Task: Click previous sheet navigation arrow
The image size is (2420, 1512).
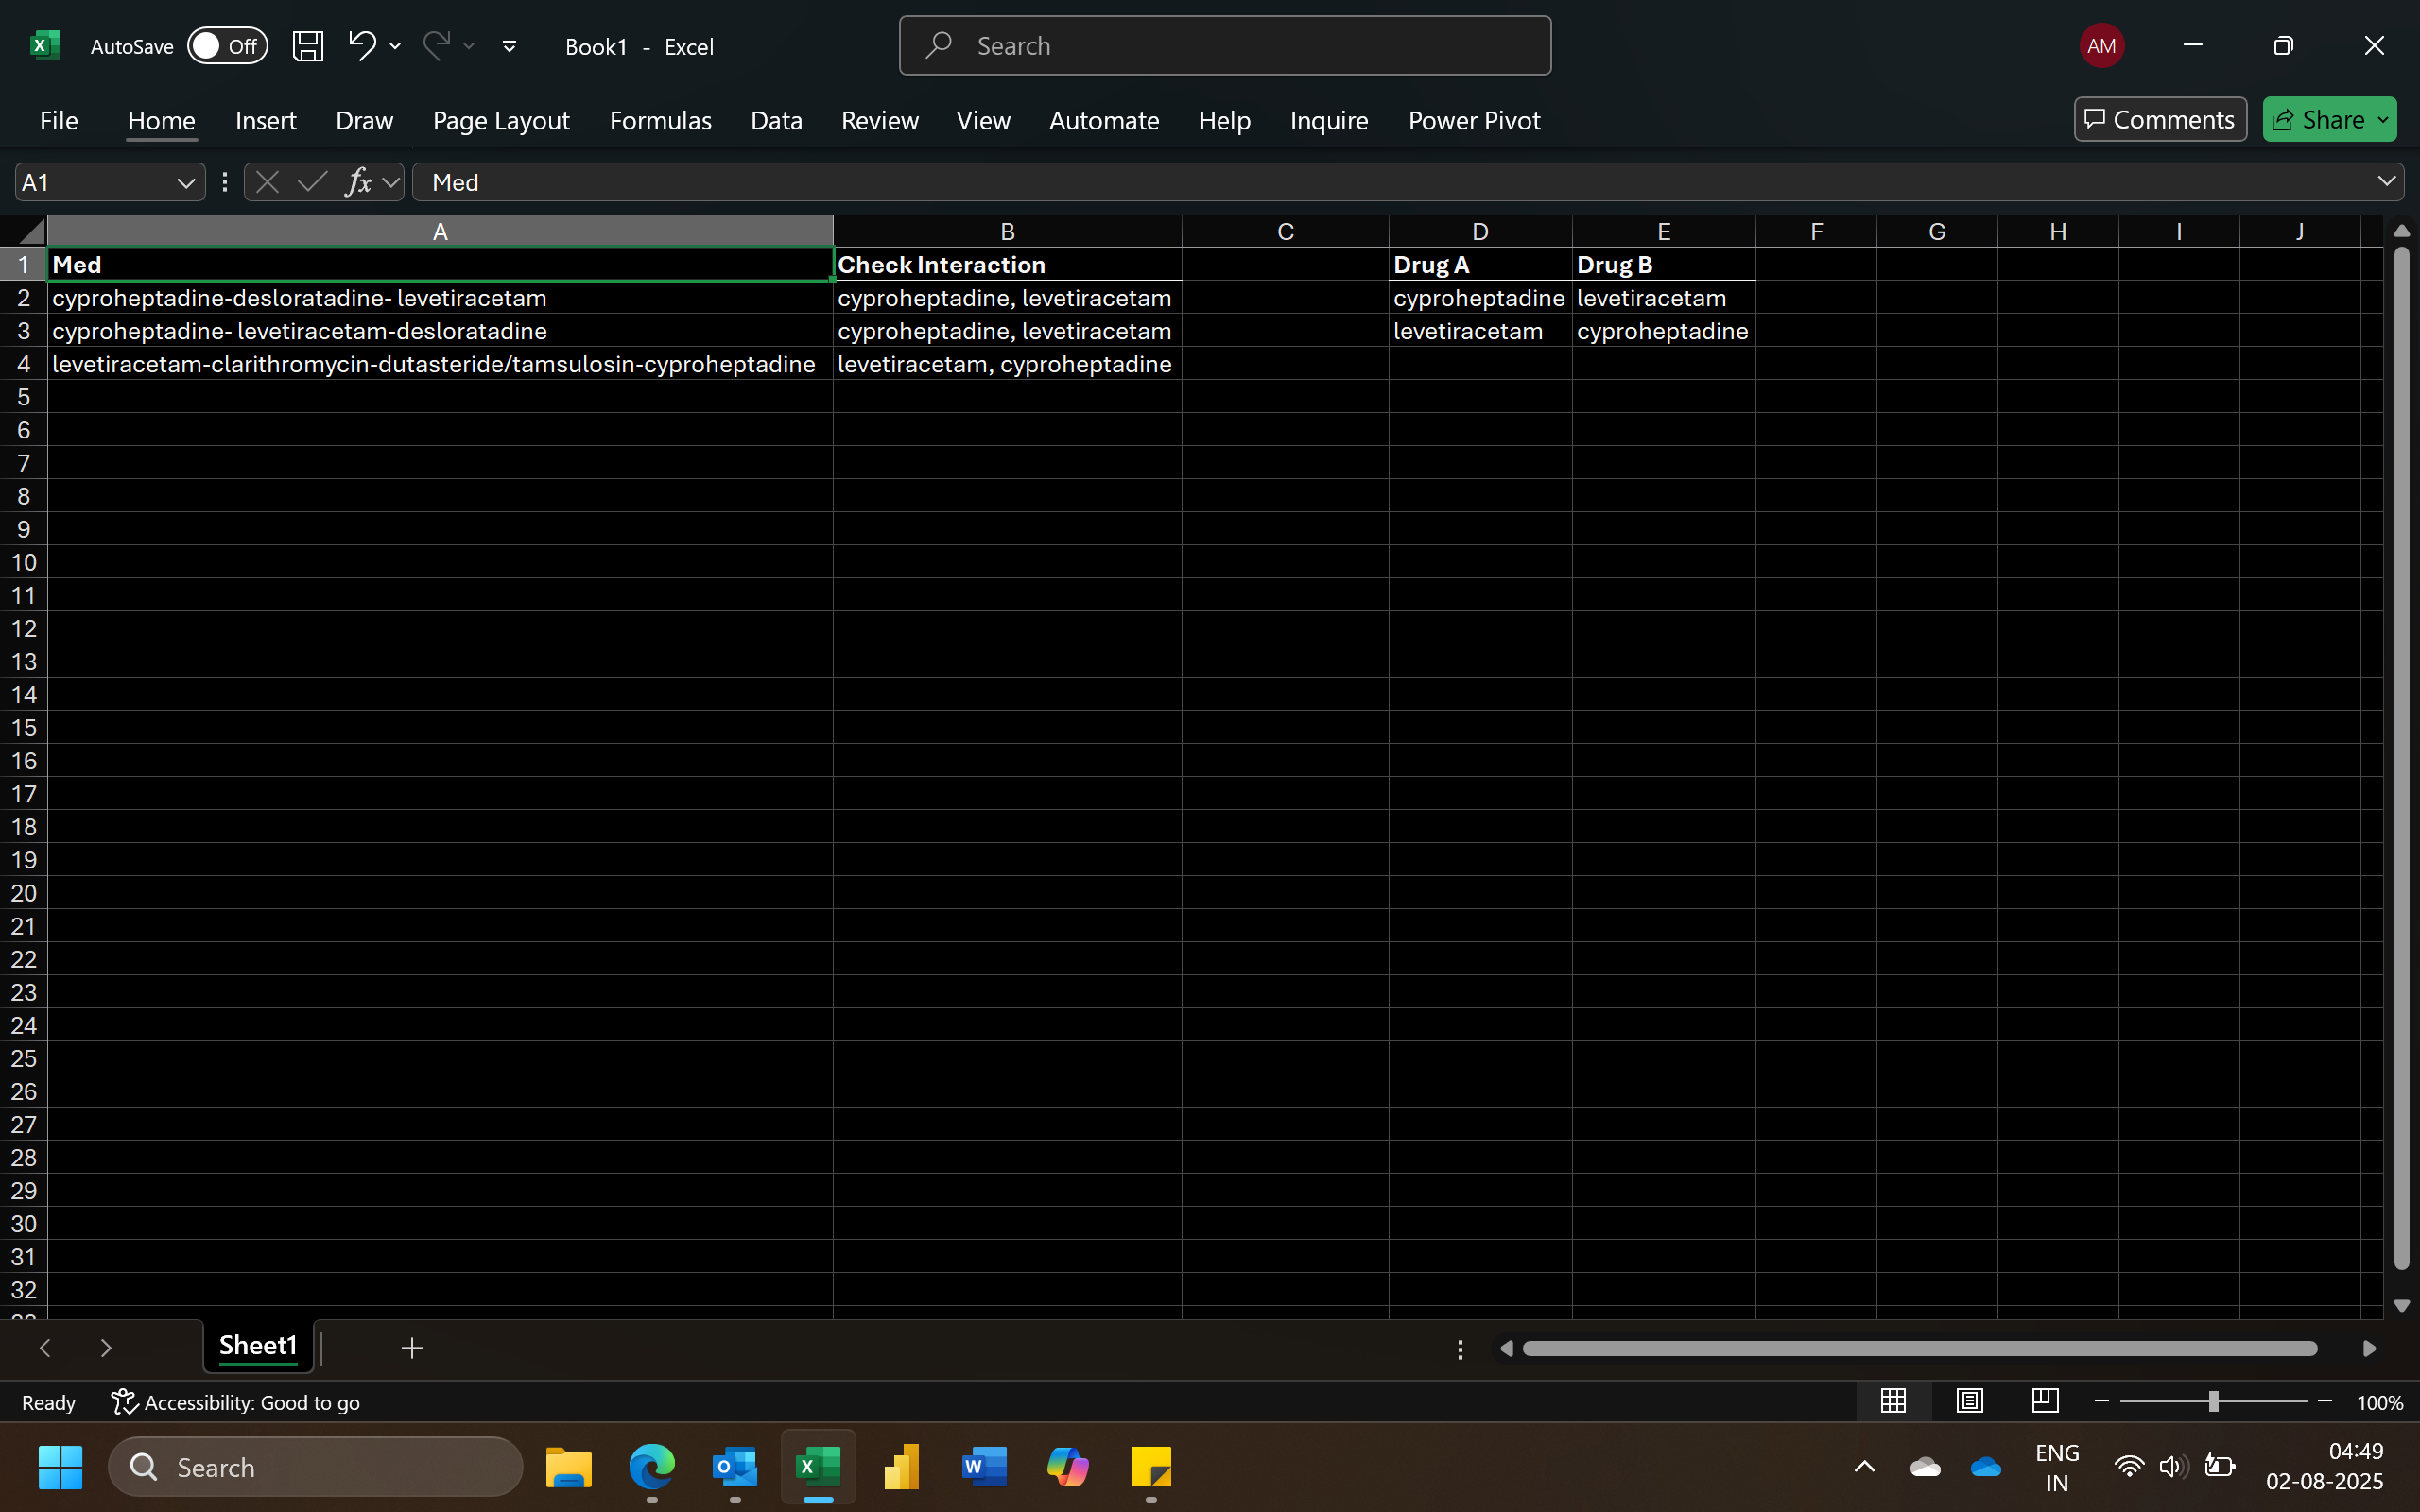Action: tap(45, 1348)
